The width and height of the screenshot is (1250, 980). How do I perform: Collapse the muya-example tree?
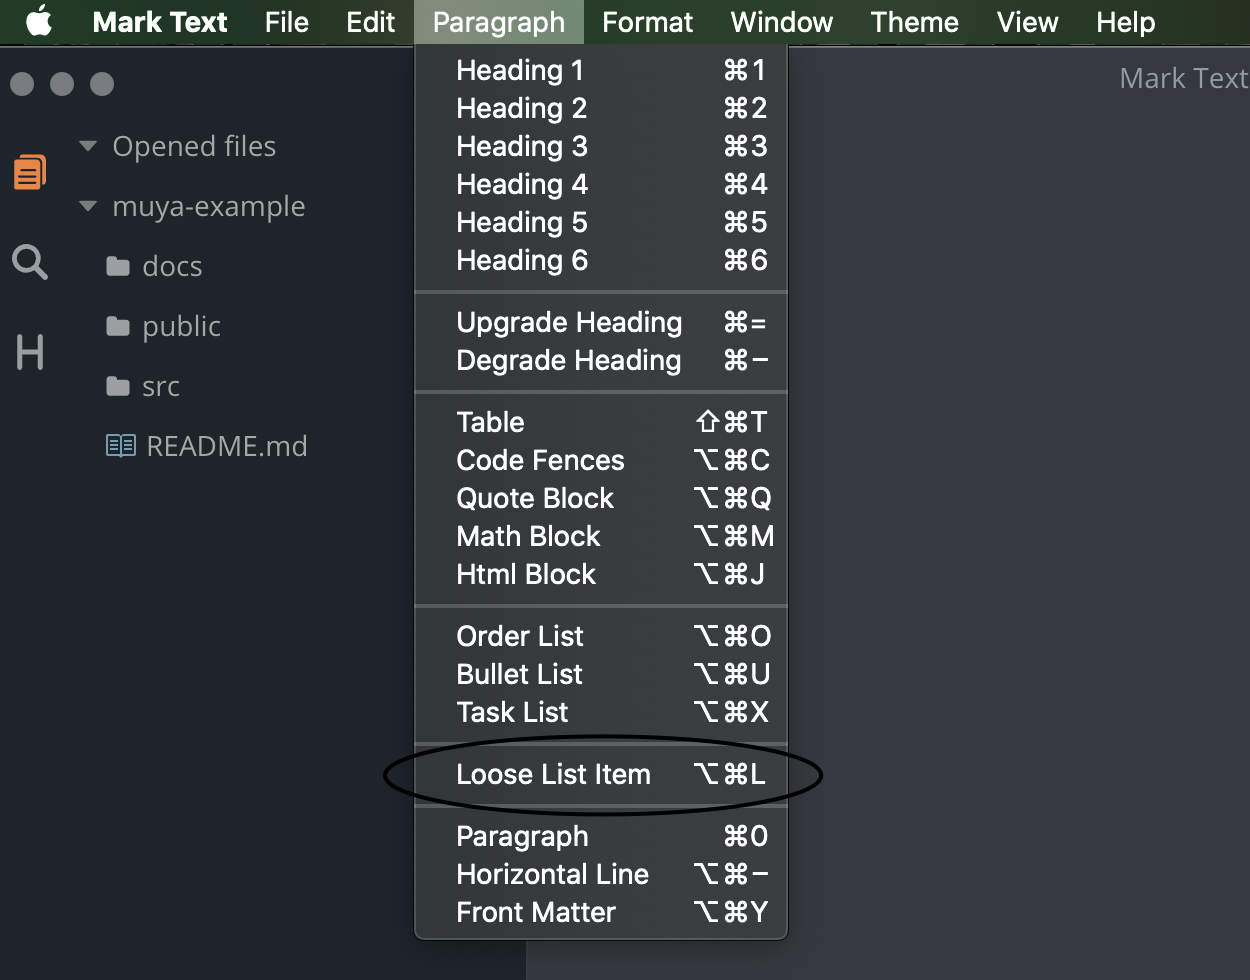point(86,207)
